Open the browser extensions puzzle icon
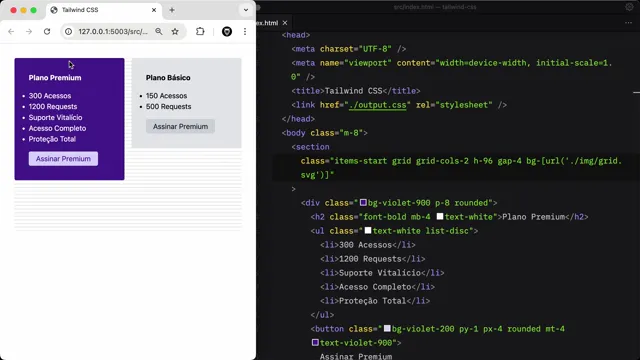This screenshot has height=360, width=640. 200,31
